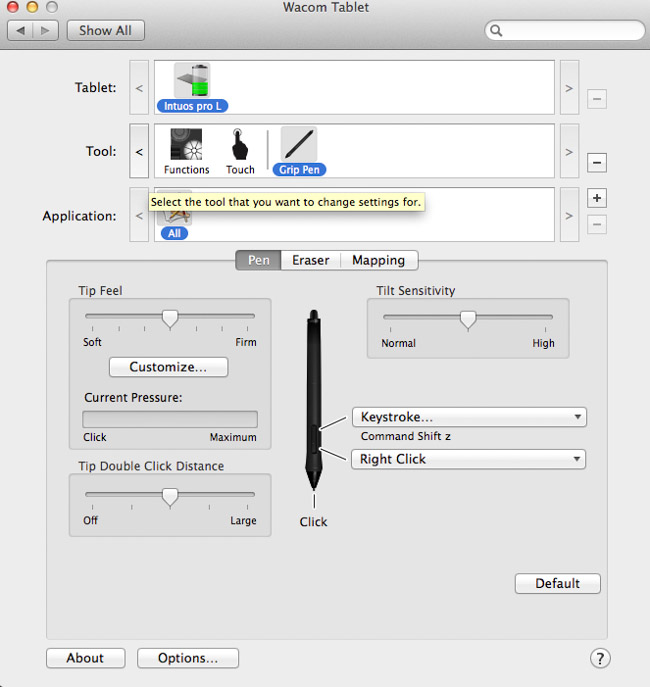Click the pen side switch on the illustration
This screenshot has width=650, height=687.
click(314, 439)
